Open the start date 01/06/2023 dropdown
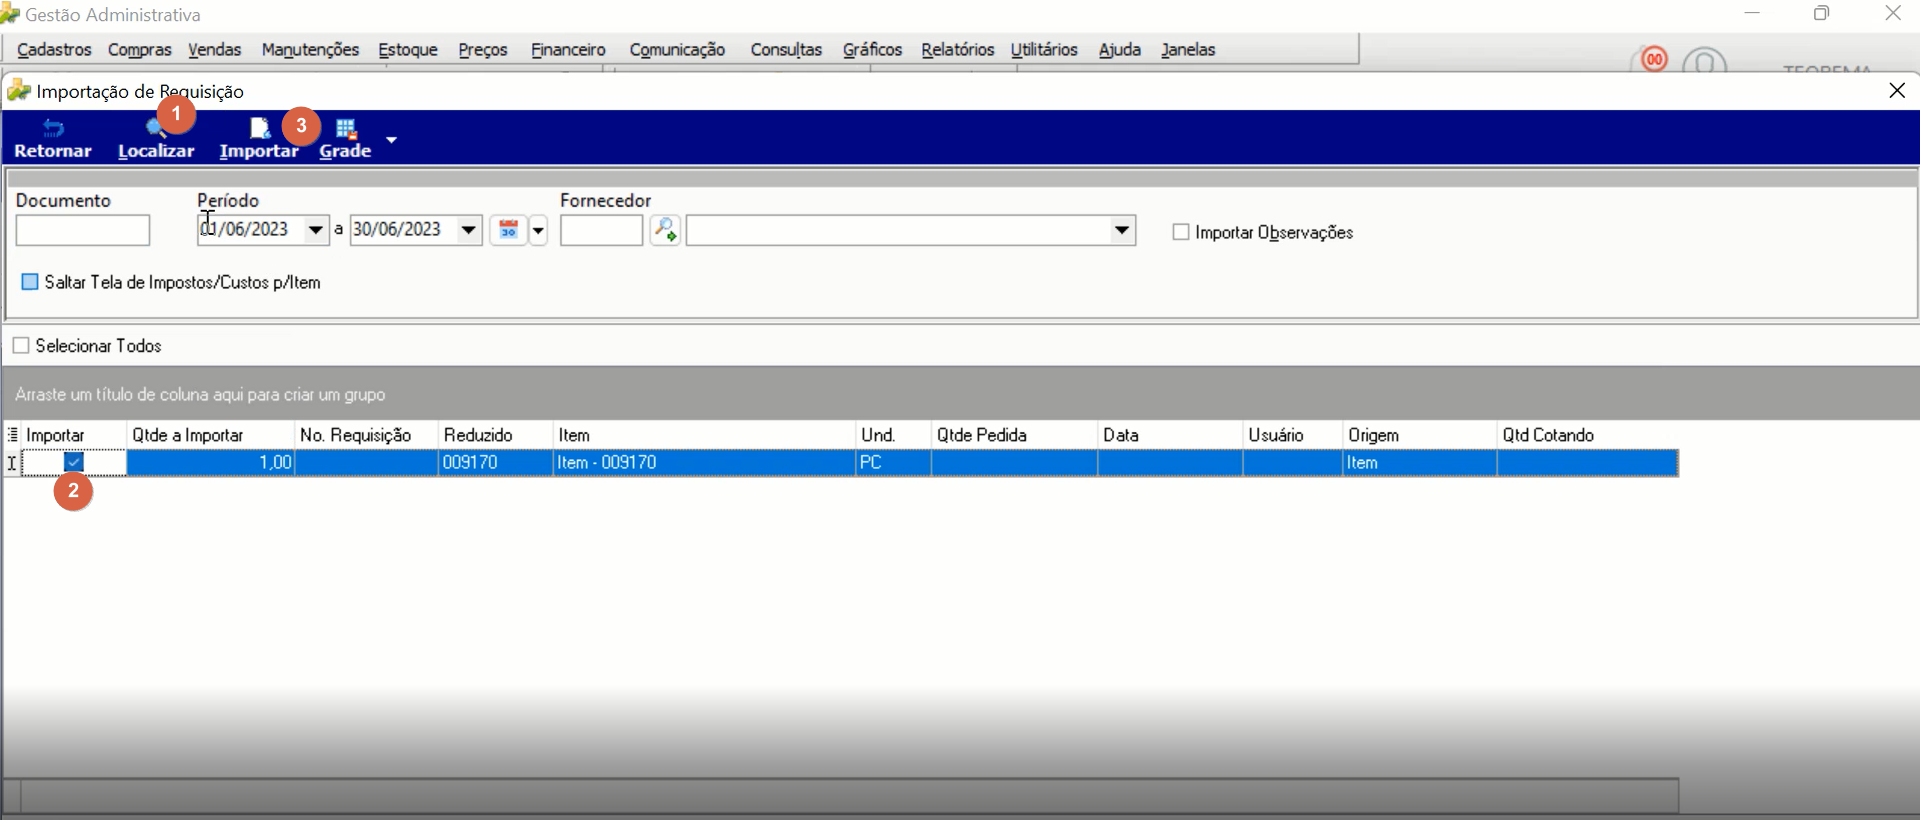This screenshot has height=820, width=1920. coord(316,230)
